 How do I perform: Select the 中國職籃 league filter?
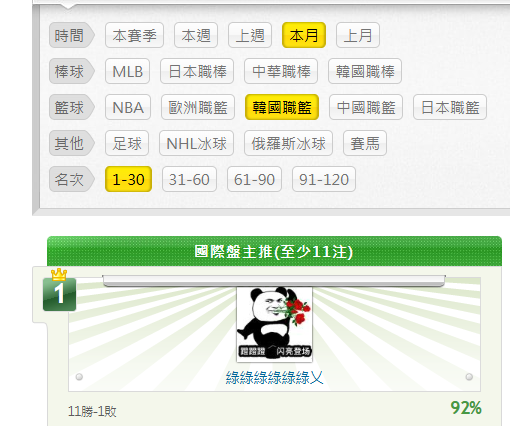[366, 107]
